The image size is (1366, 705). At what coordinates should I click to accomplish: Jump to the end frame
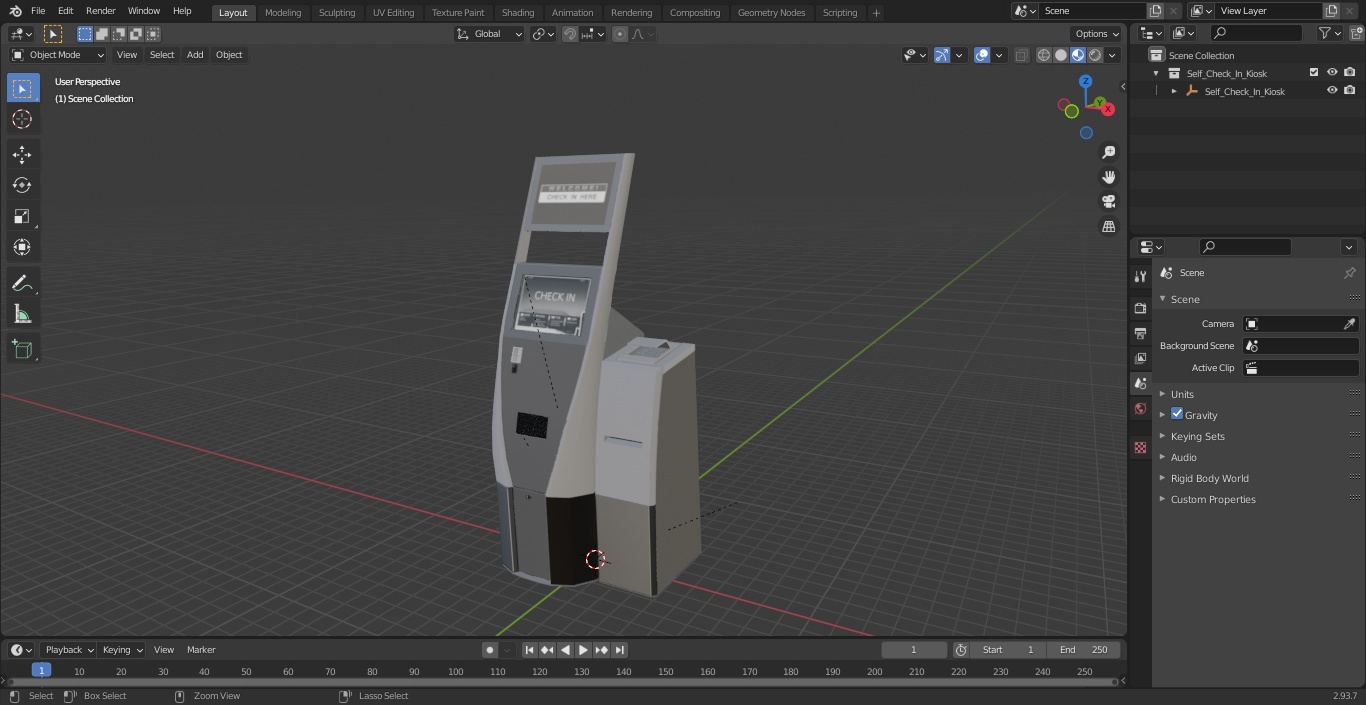(620, 650)
